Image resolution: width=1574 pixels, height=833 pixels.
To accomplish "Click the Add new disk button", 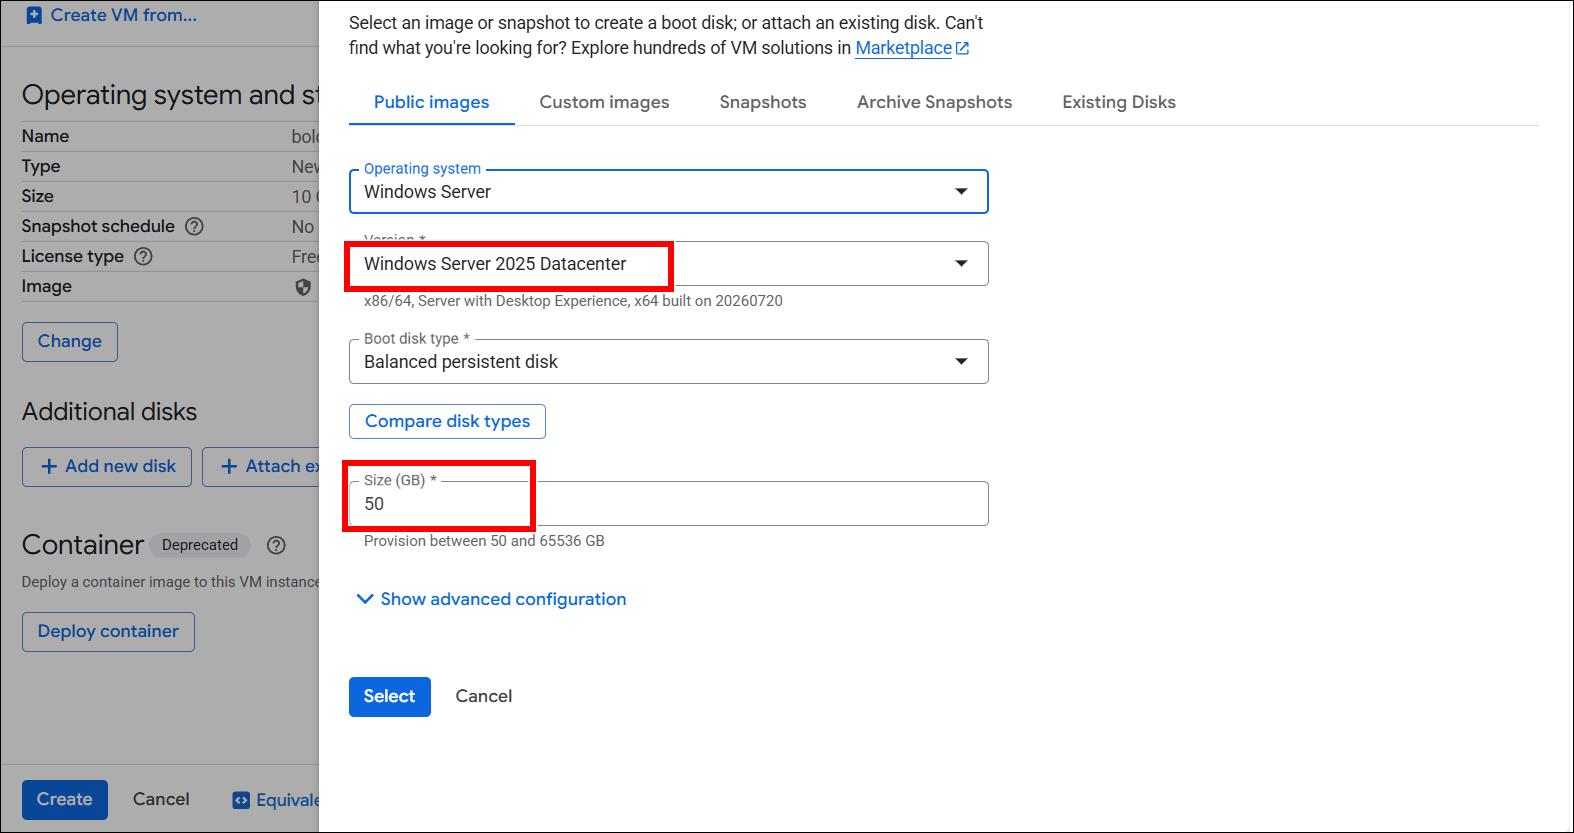I will [107, 467].
